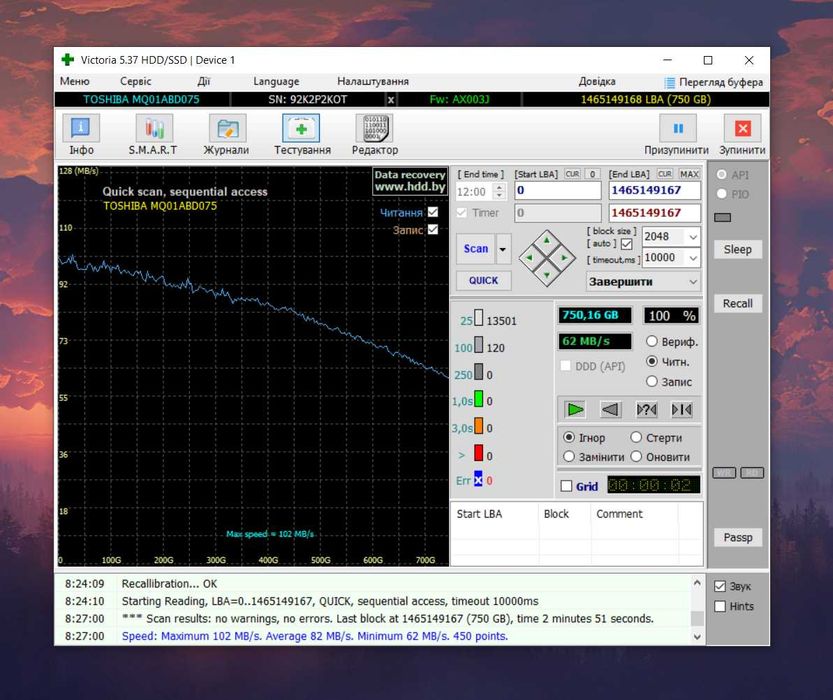Toggle the Читання graph checkbox
This screenshot has height=700, width=833.
[x=433, y=212]
